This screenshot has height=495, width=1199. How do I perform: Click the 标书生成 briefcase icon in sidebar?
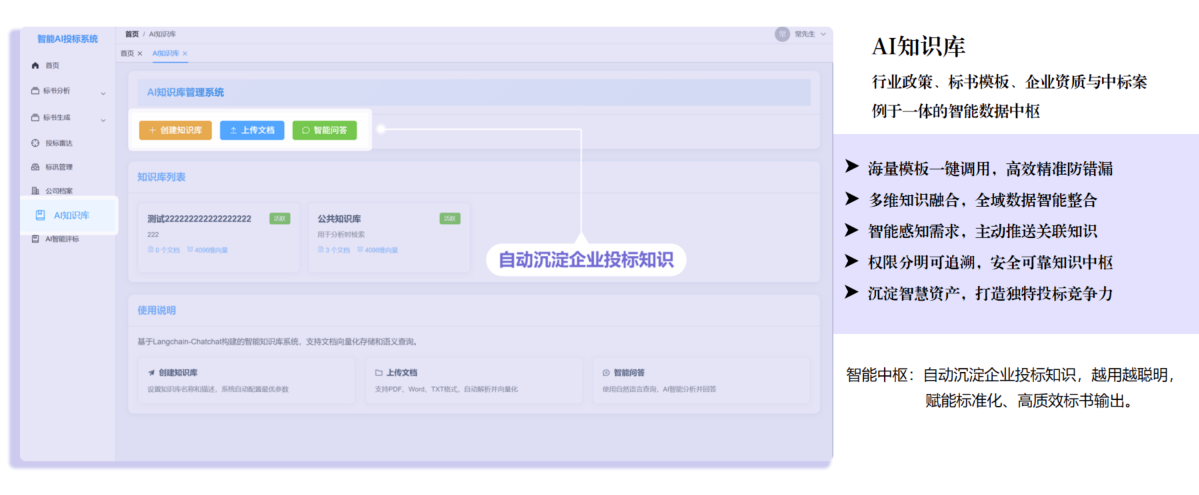point(36,117)
